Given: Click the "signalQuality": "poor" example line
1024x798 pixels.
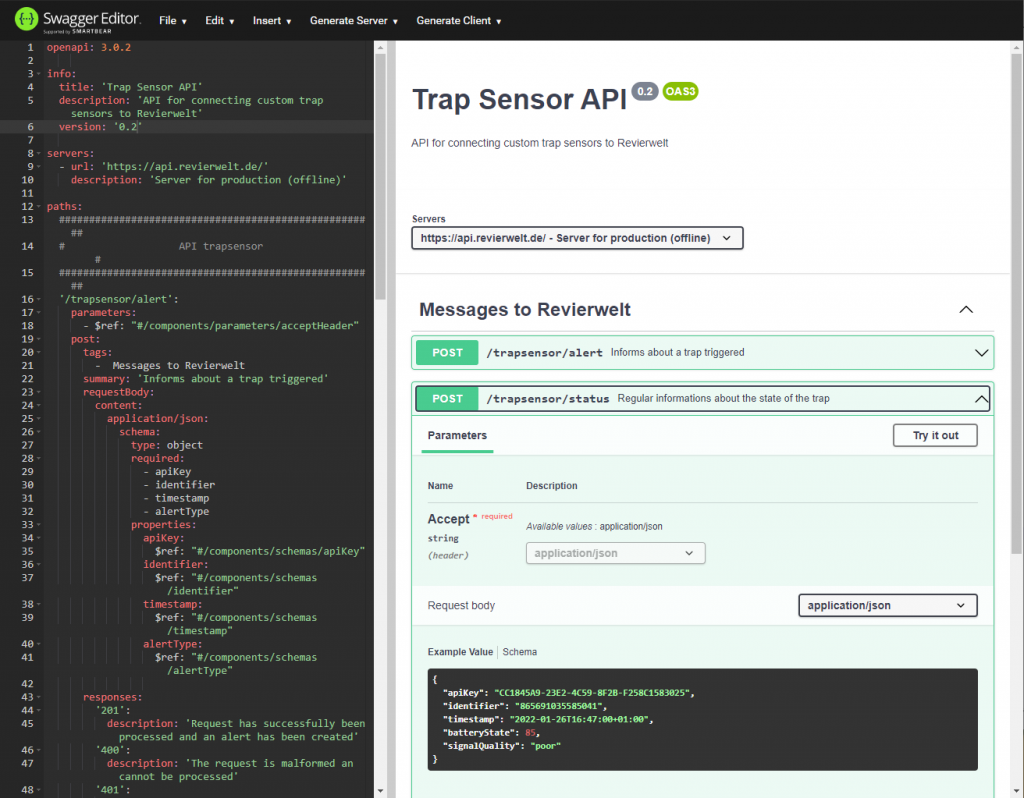Looking at the screenshot, I should point(502,746).
